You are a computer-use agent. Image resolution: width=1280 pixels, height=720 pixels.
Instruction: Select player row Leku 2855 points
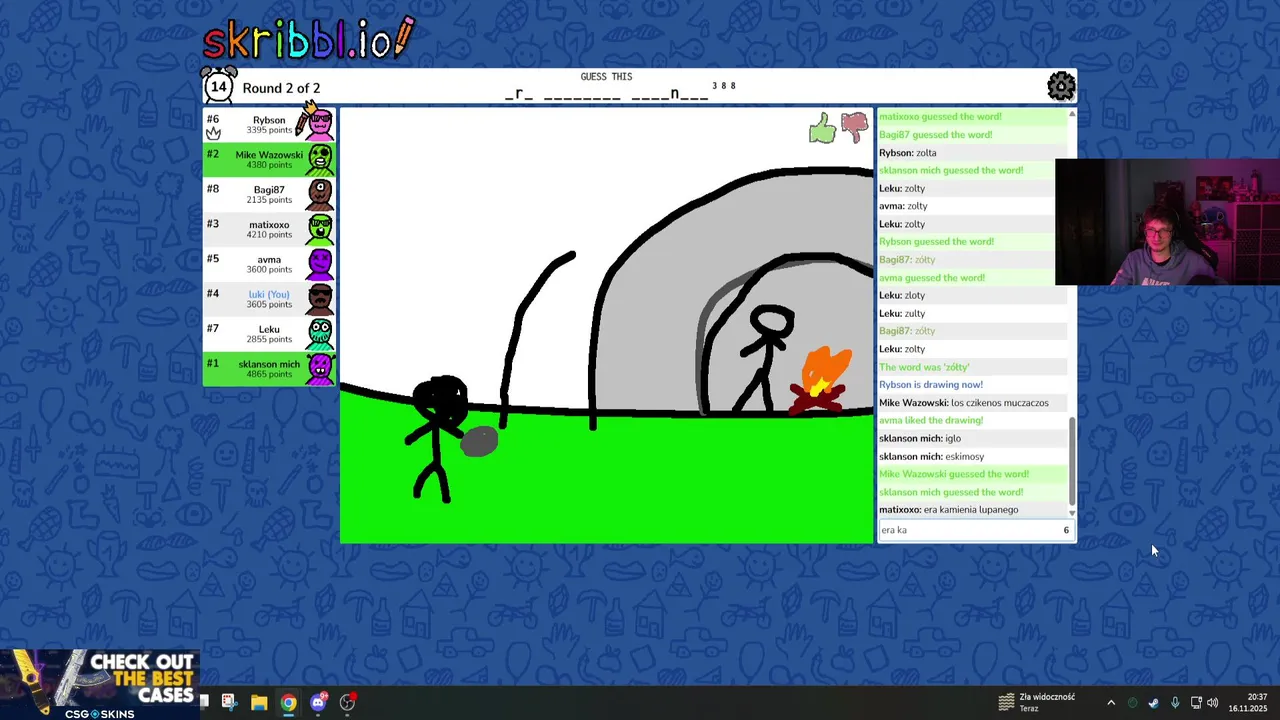(269, 334)
